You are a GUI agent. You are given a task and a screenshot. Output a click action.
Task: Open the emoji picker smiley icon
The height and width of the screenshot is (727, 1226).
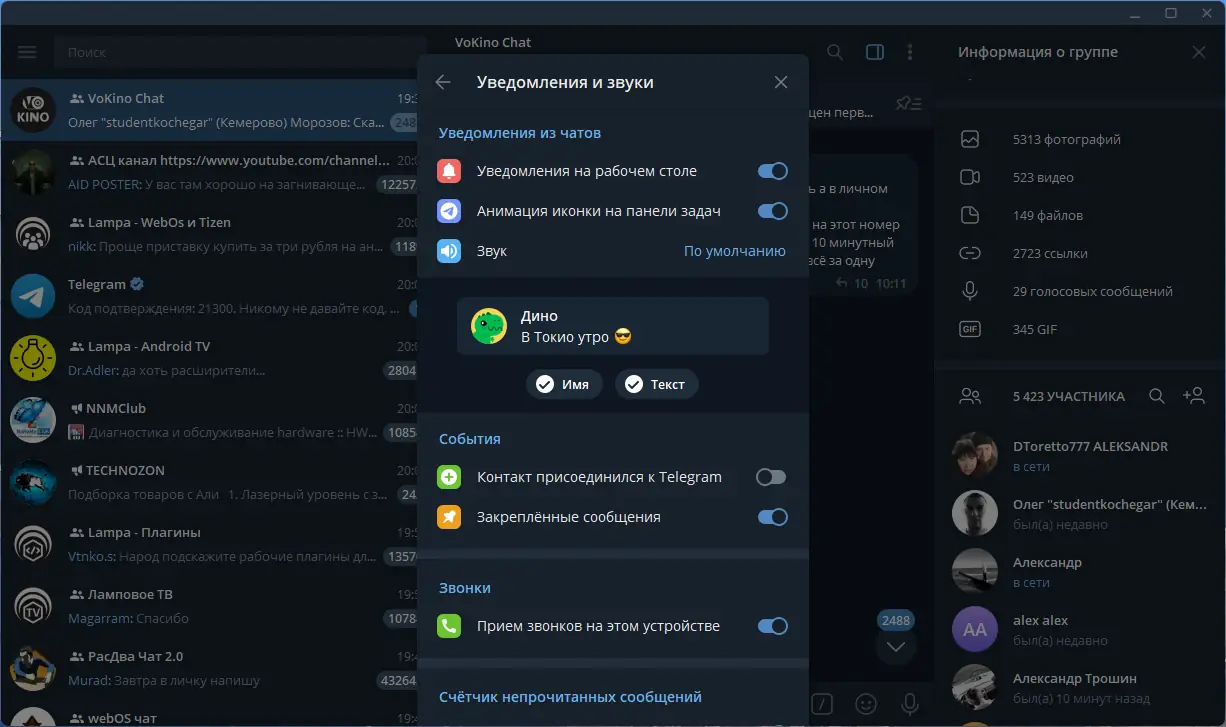click(867, 704)
